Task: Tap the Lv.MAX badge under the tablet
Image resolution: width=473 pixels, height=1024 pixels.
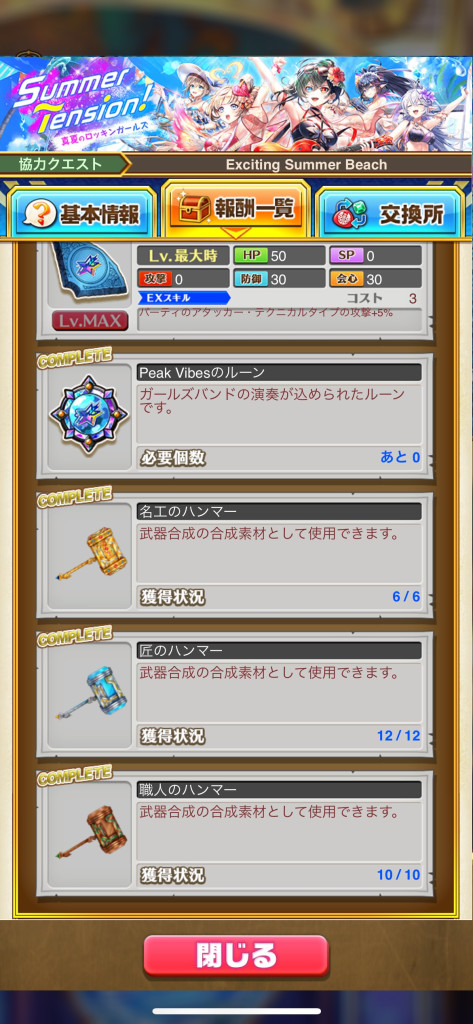Action: tap(90, 321)
